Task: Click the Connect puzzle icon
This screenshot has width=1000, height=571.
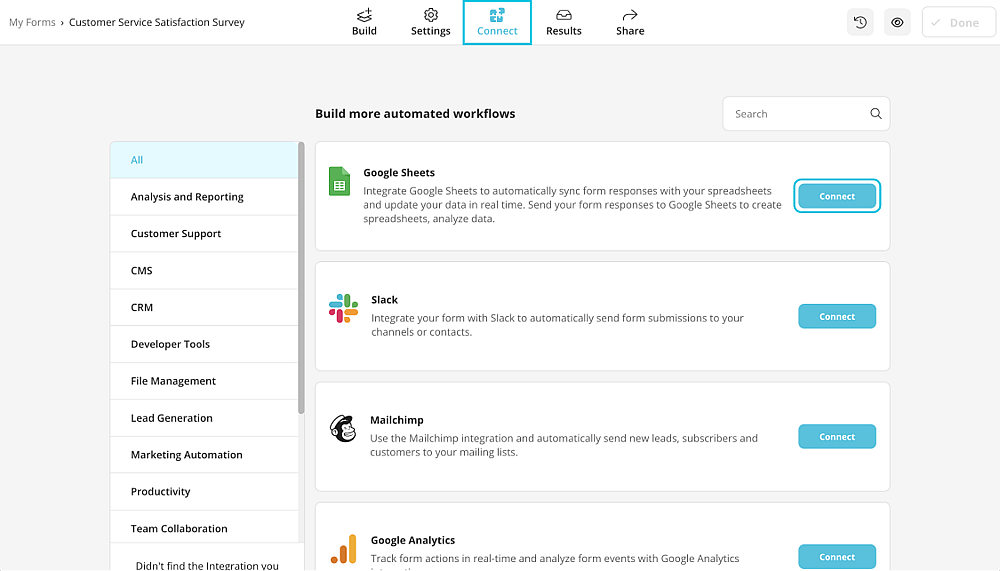Action: pos(497,15)
